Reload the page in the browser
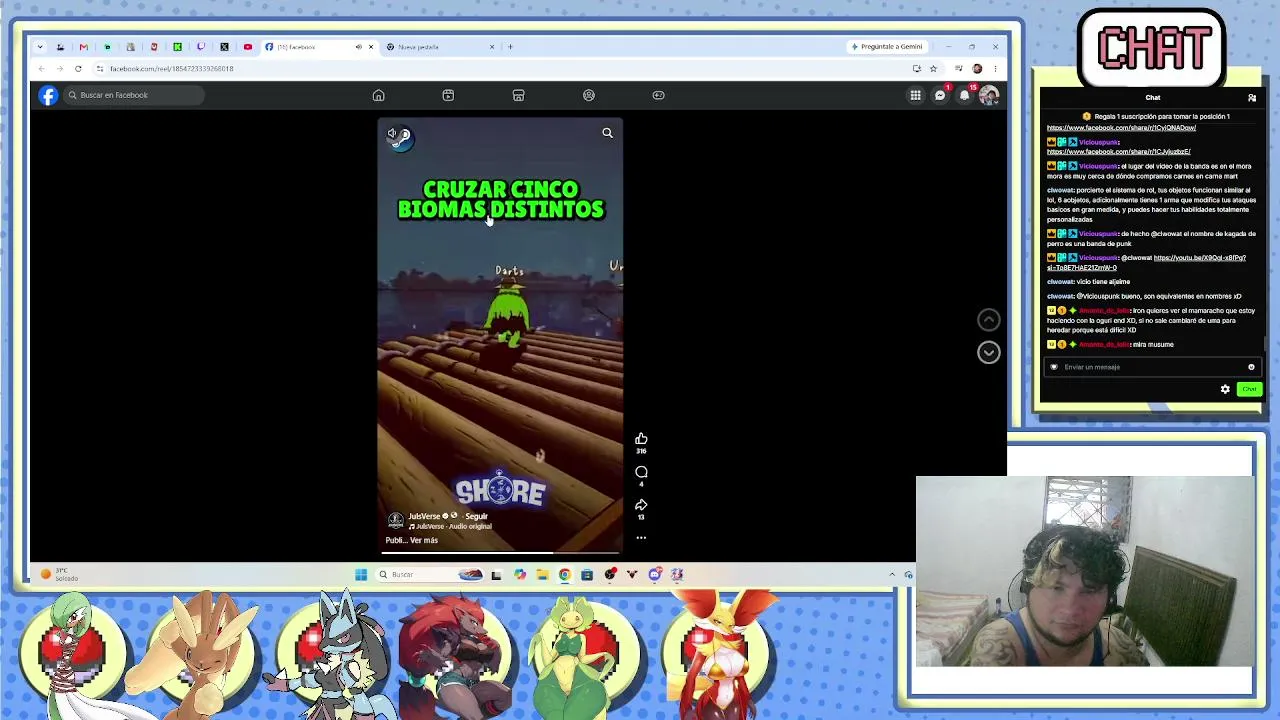 pos(78,69)
